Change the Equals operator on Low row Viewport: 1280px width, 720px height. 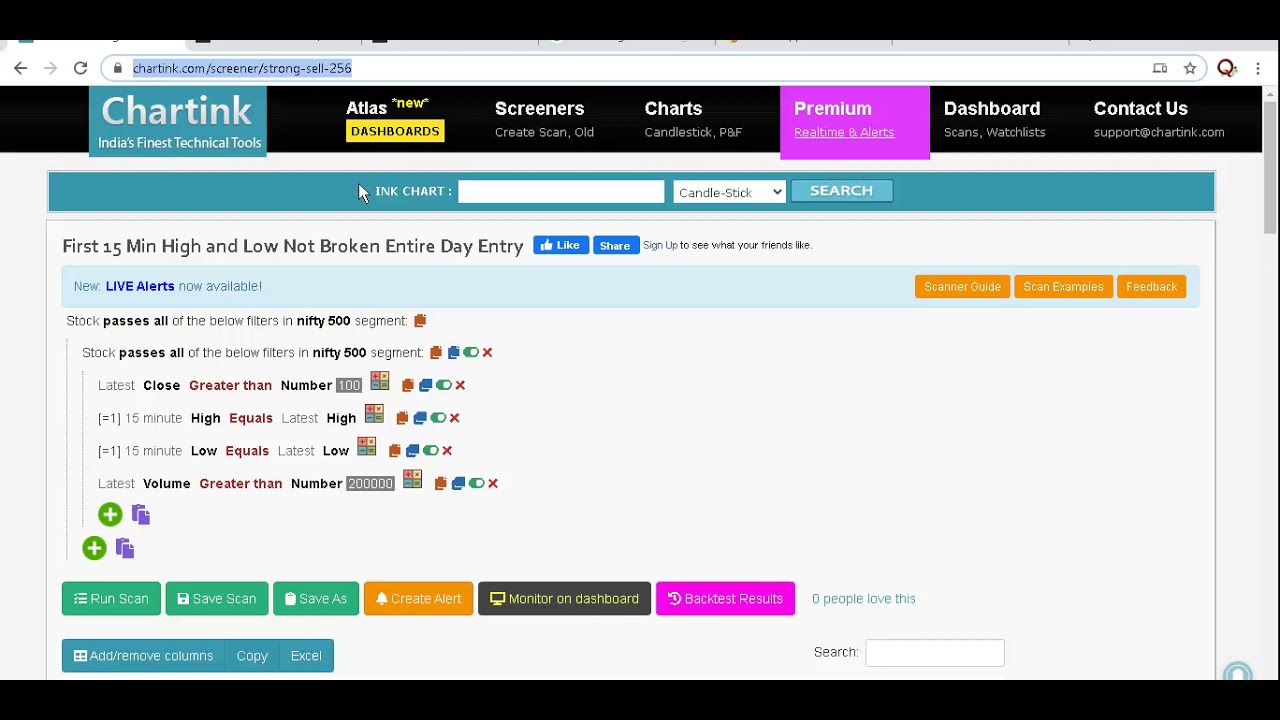247,451
